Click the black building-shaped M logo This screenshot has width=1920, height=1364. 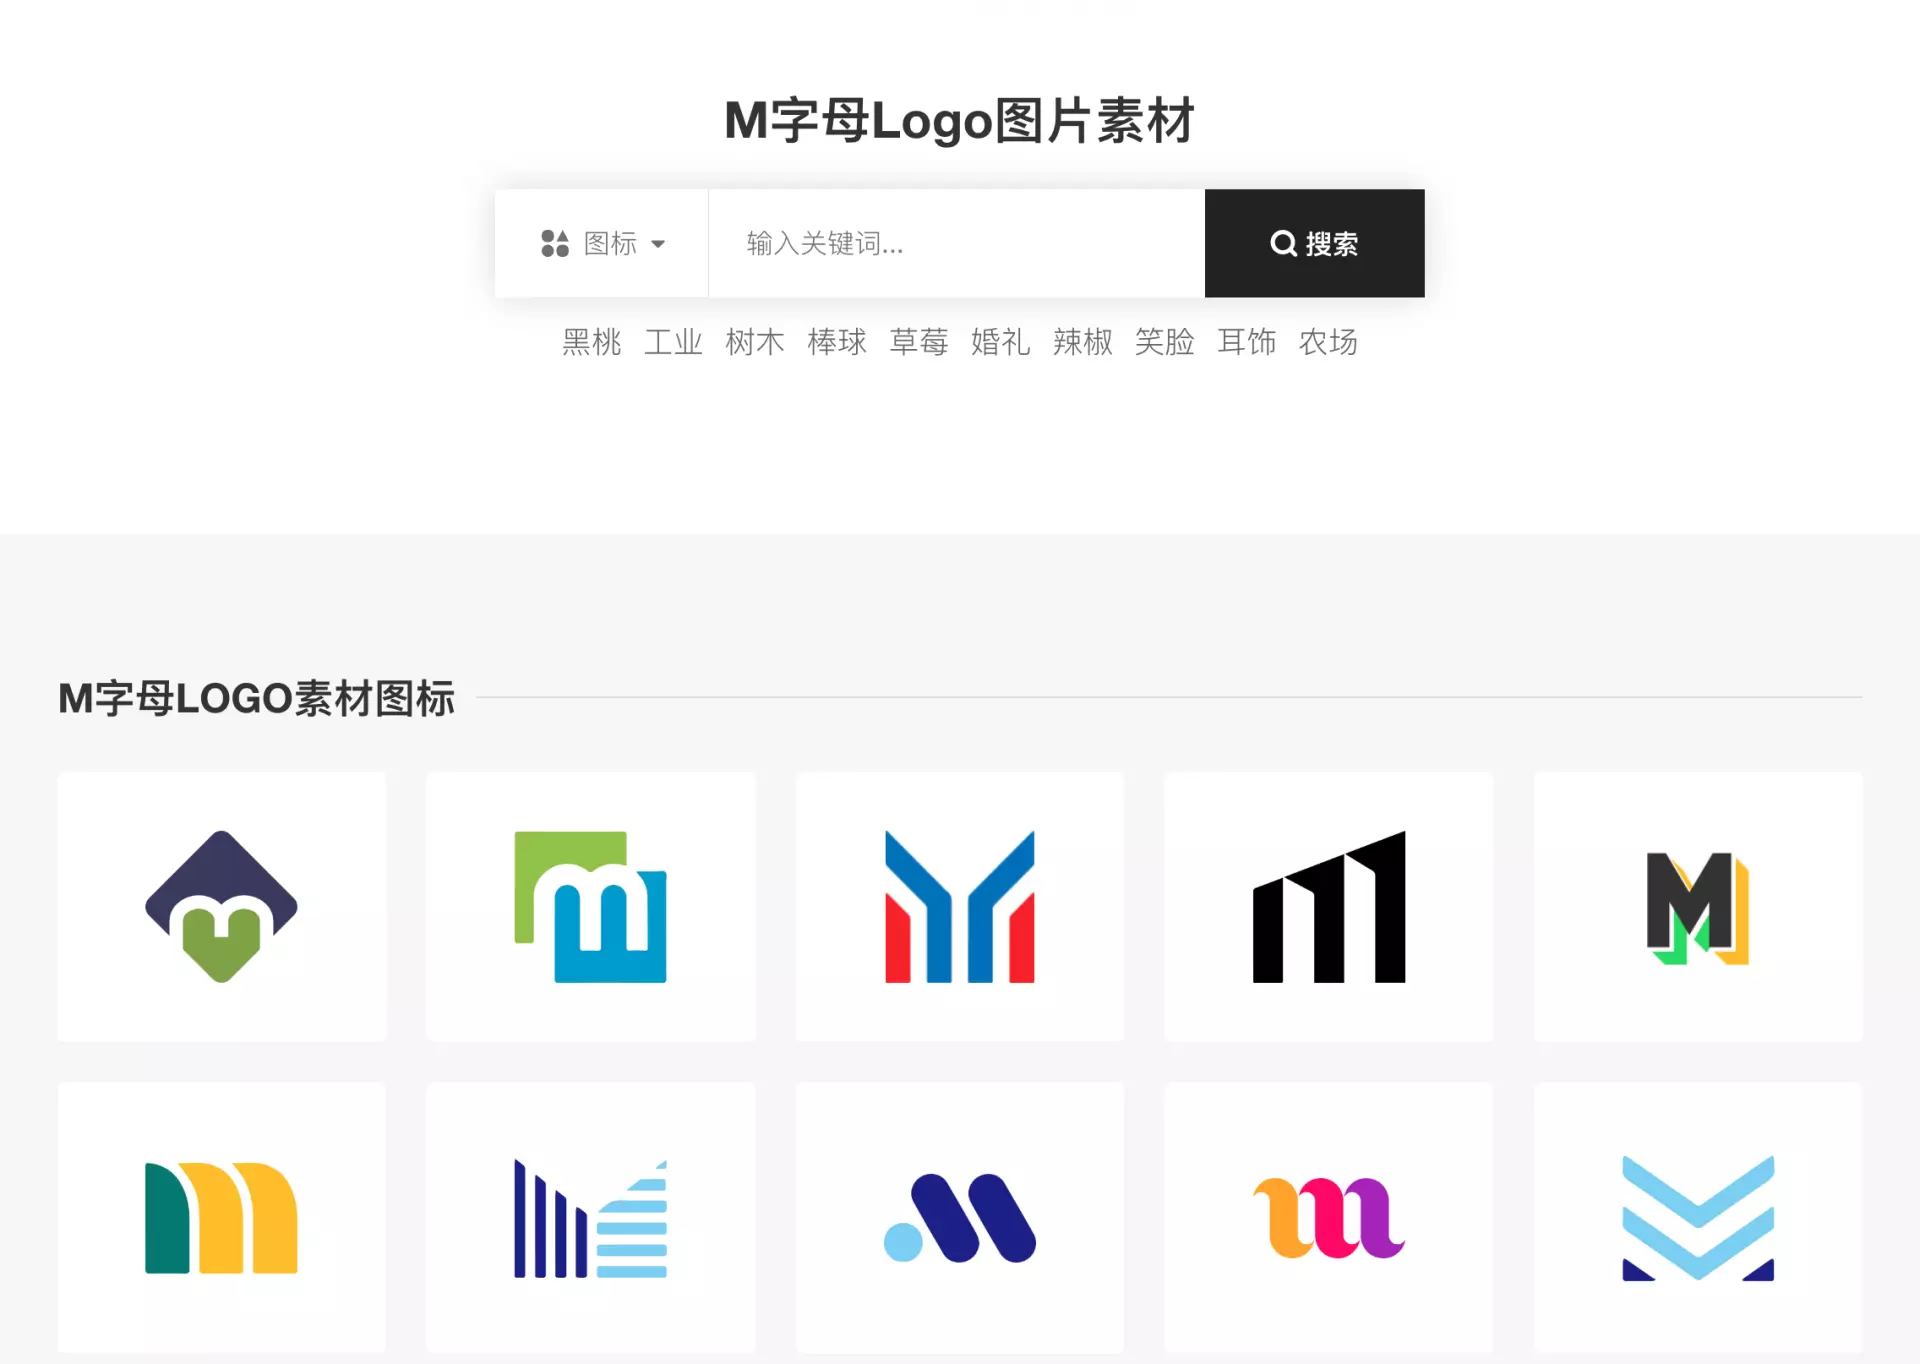[1328, 906]
